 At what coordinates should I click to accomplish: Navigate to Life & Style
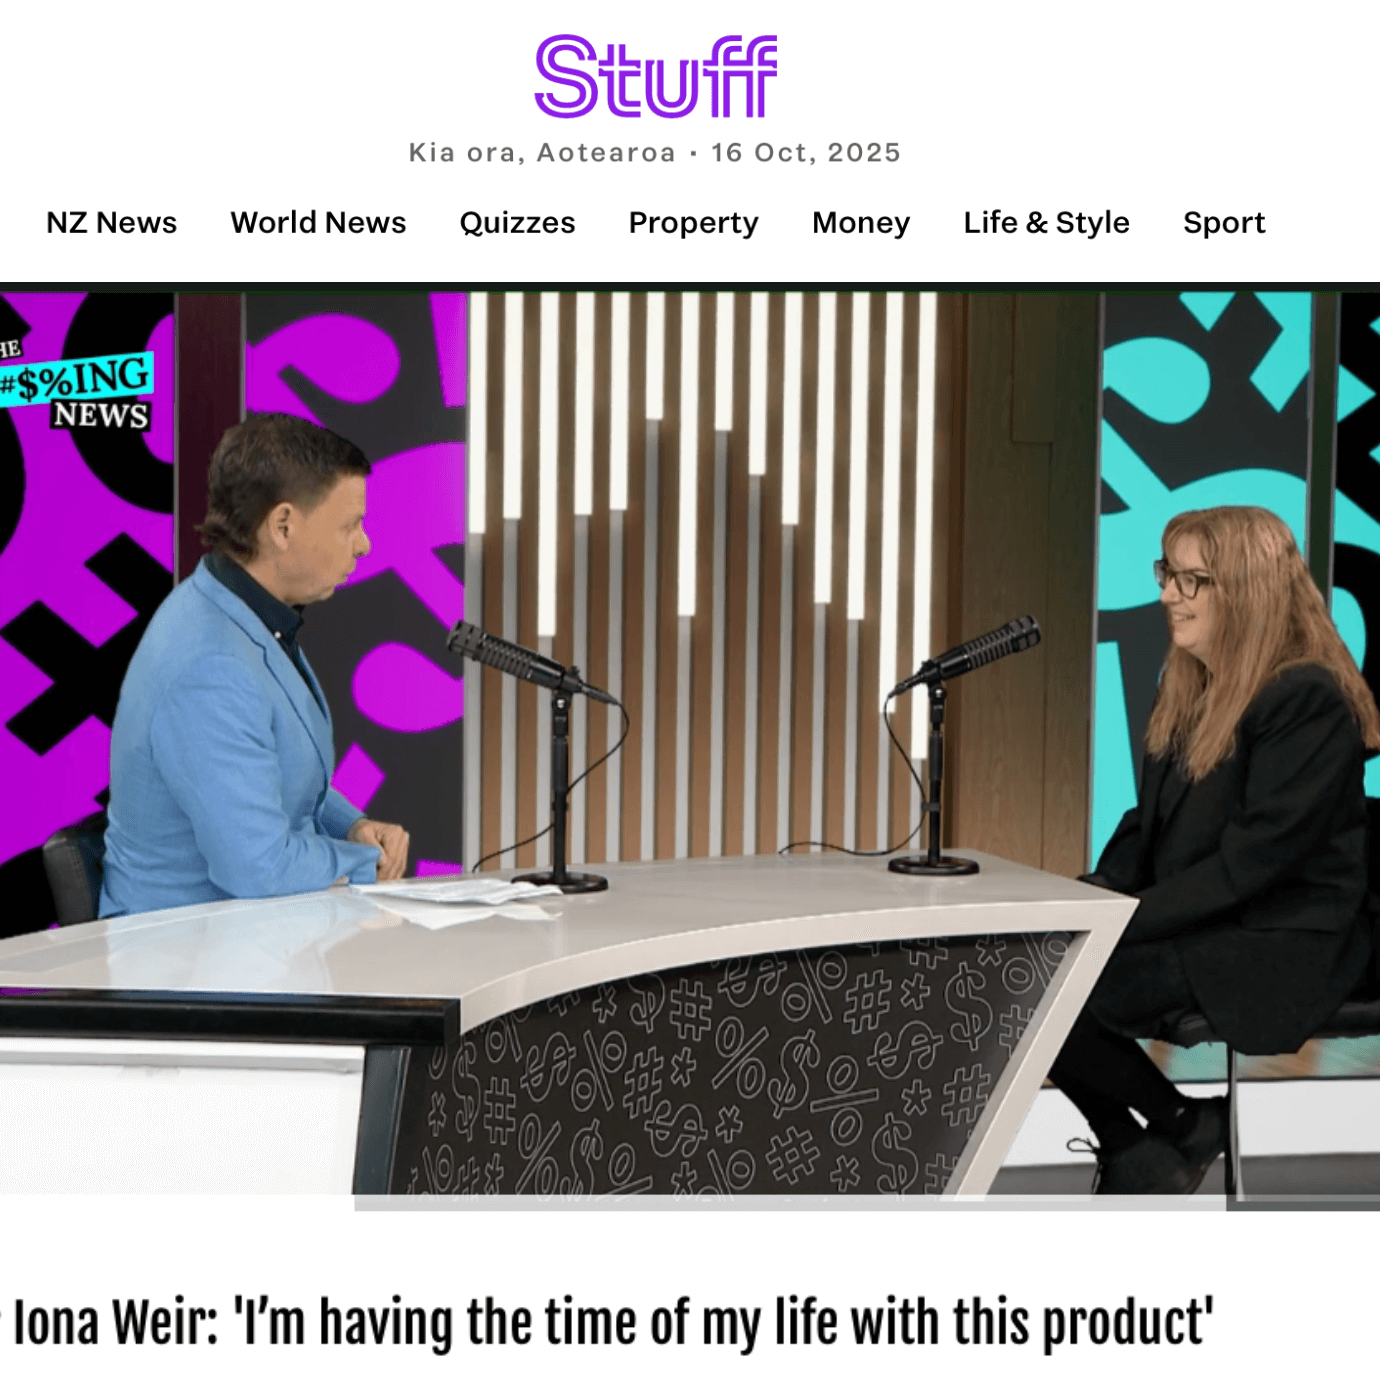[x=1046, y=222]
